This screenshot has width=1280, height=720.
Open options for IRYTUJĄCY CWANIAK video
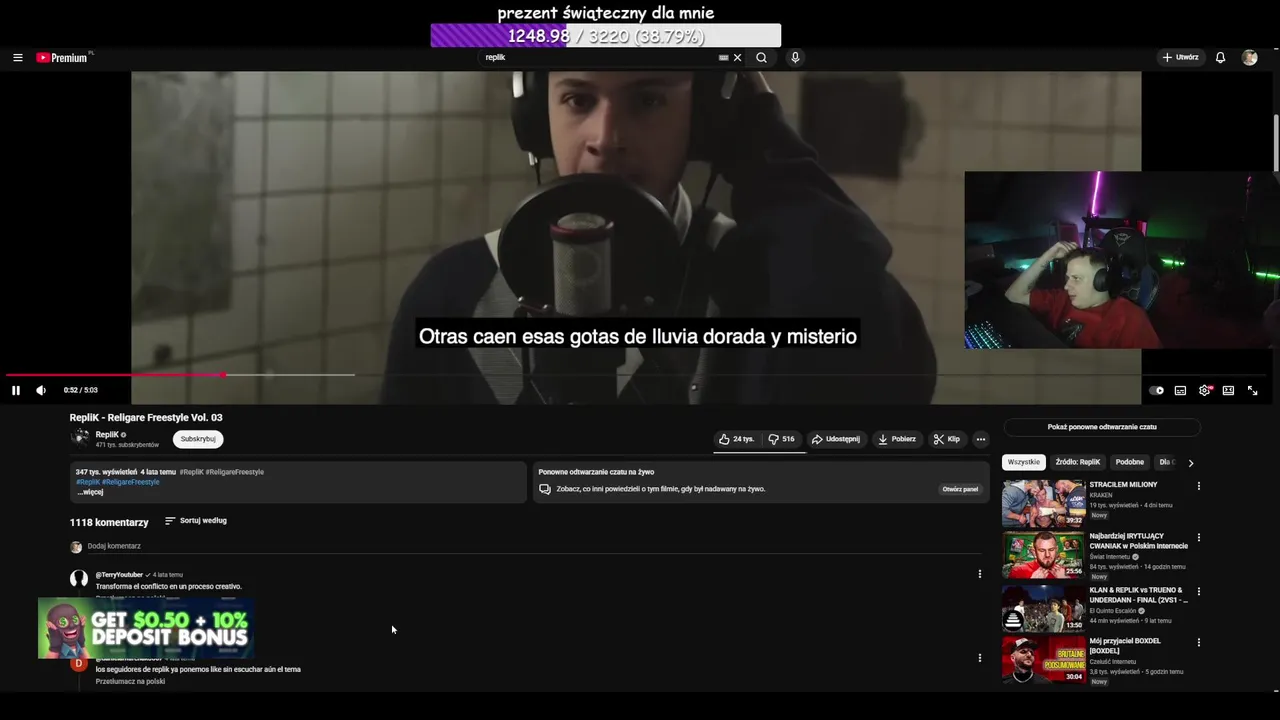[1199, 538]
